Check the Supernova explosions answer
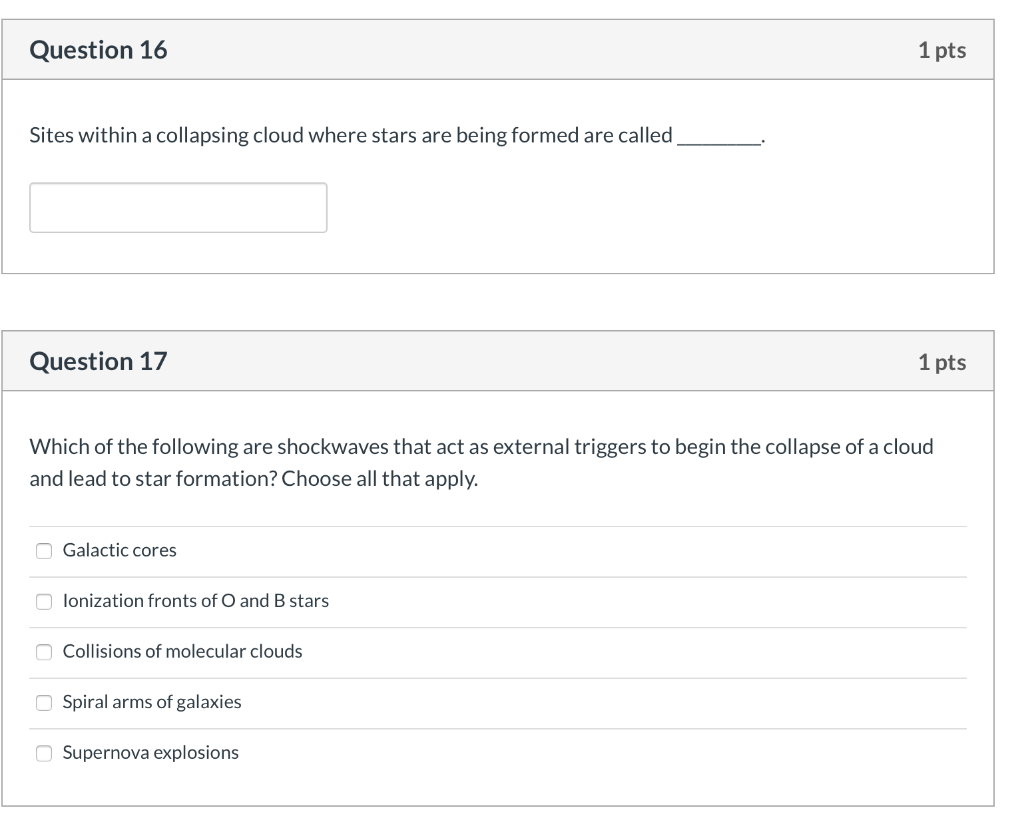 coord(44,752)
